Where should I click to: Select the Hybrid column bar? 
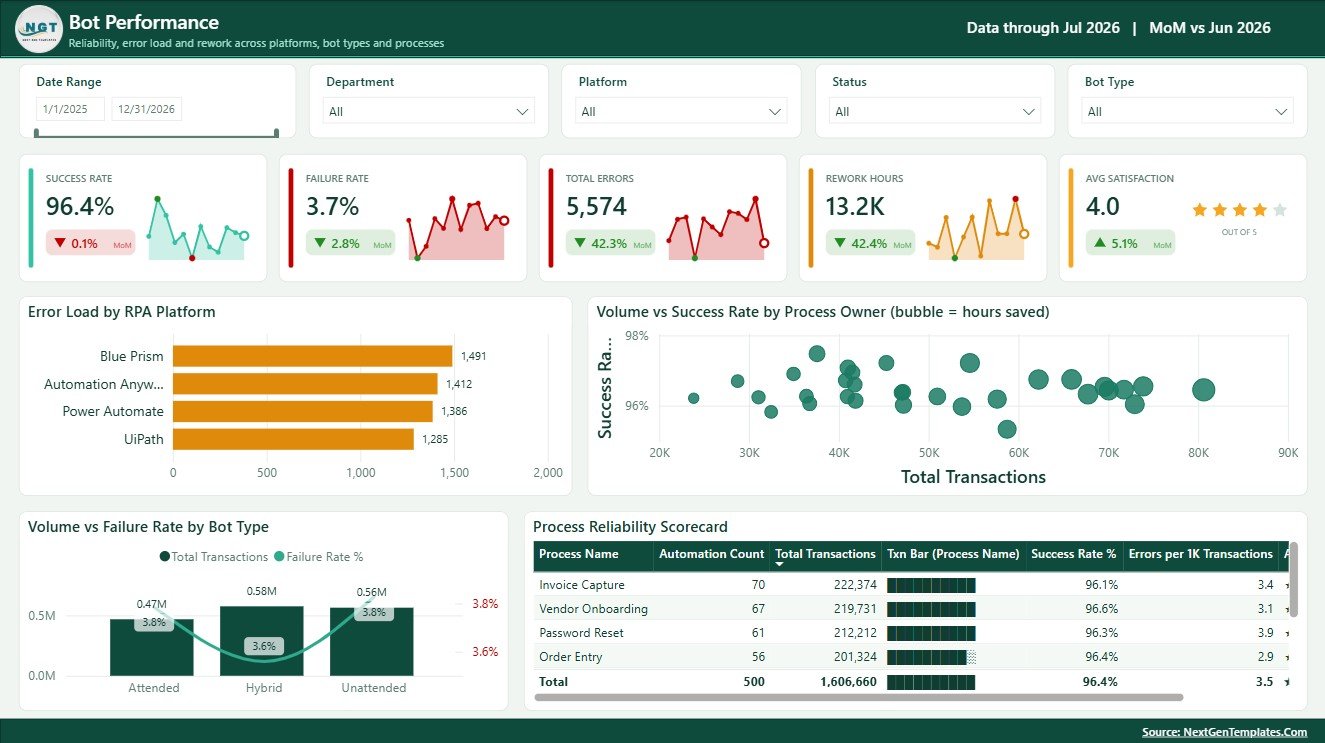pyautogui.click(x=262, y=641)
